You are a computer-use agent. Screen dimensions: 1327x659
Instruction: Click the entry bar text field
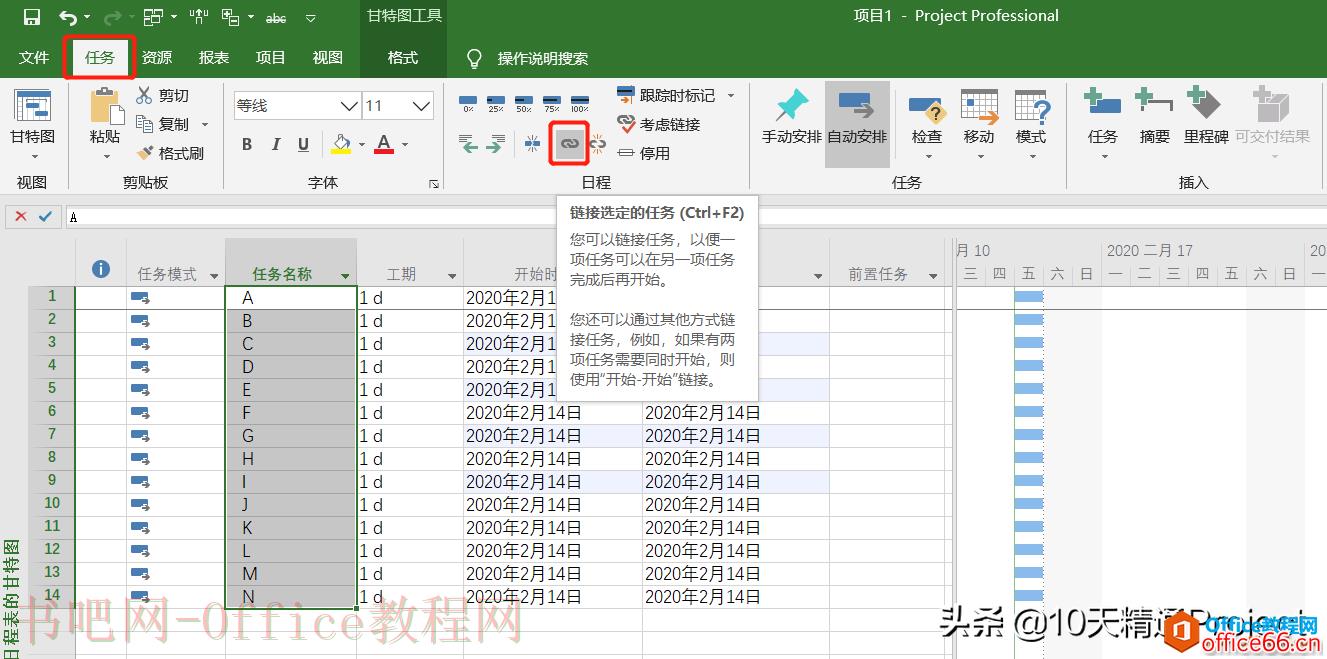pos(696,216)
